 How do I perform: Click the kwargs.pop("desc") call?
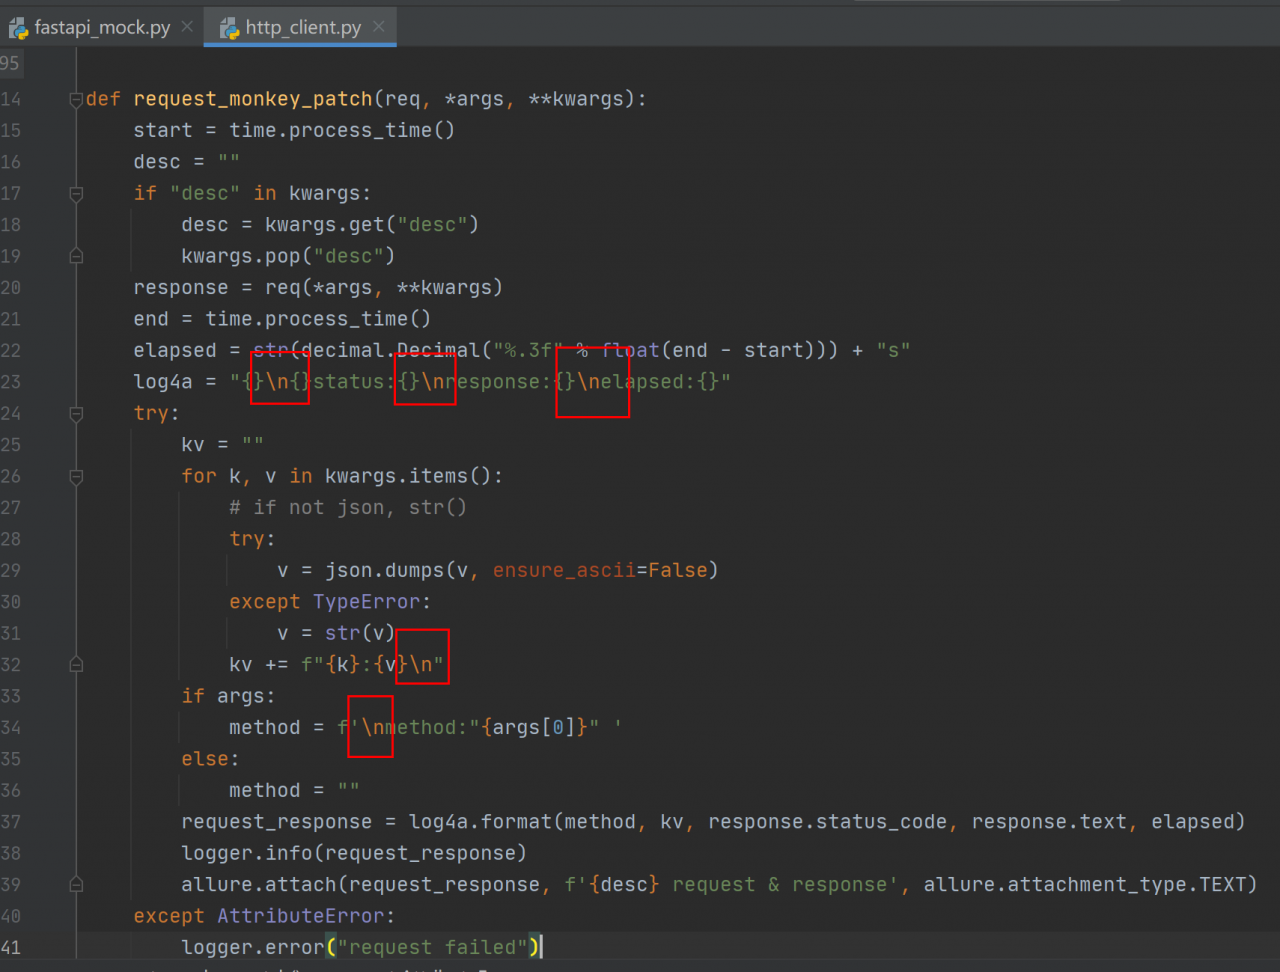[288, 256]
